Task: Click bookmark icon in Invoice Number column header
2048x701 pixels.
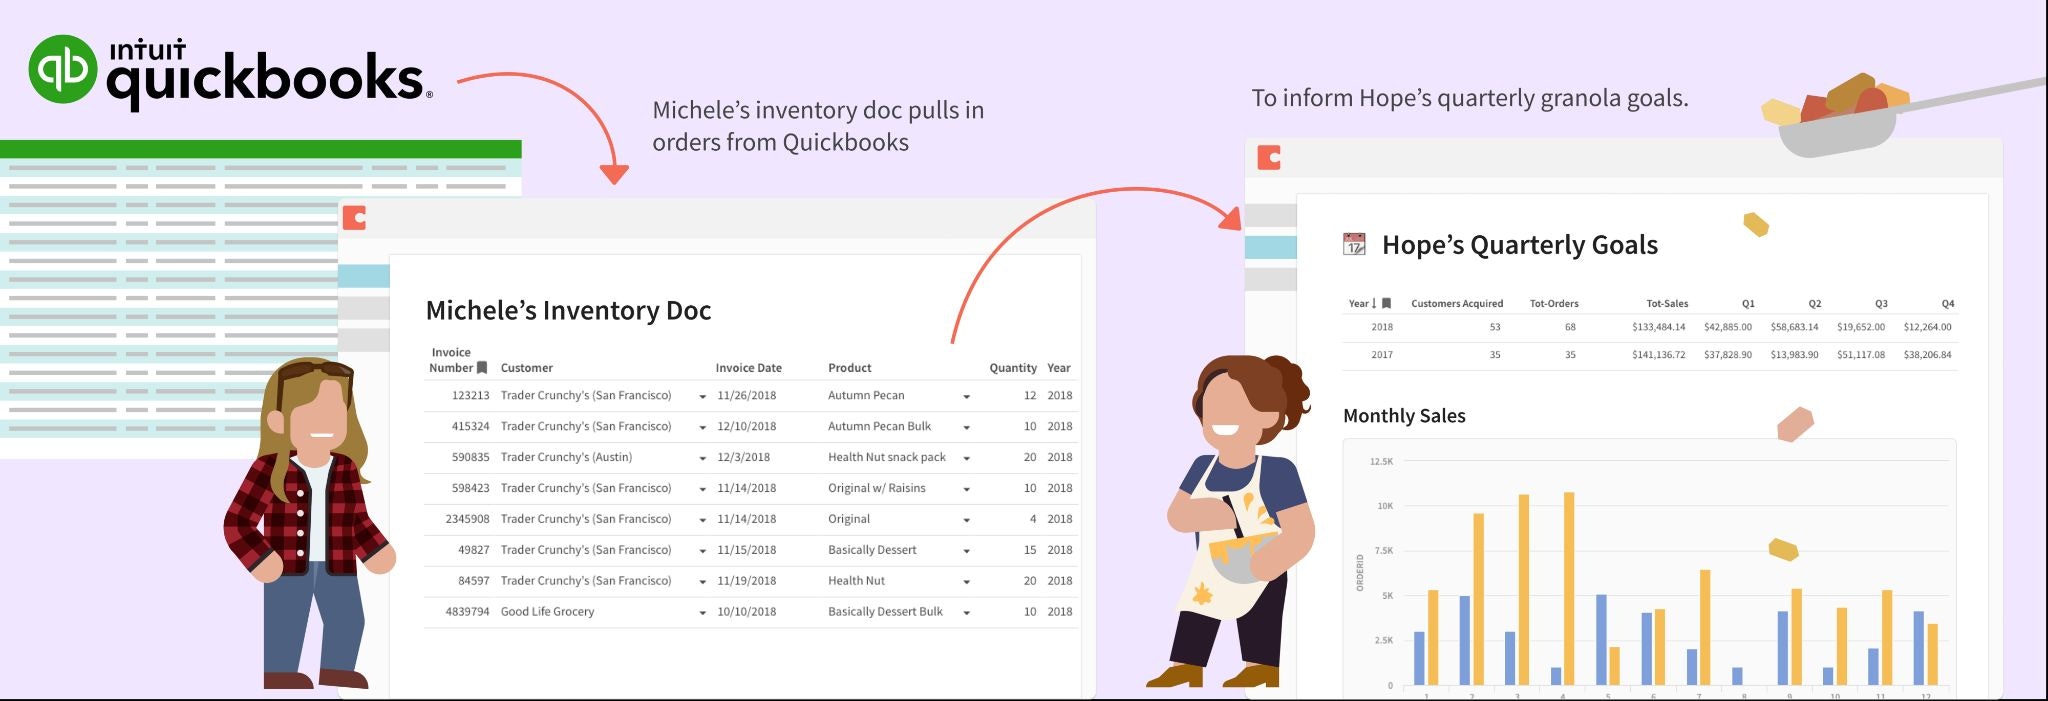Action: click(482, 367)
